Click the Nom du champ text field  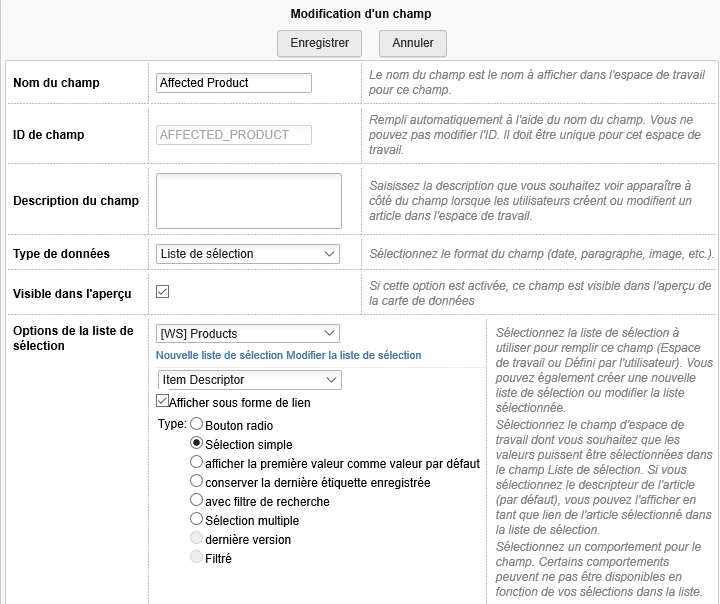pos(234,83)
